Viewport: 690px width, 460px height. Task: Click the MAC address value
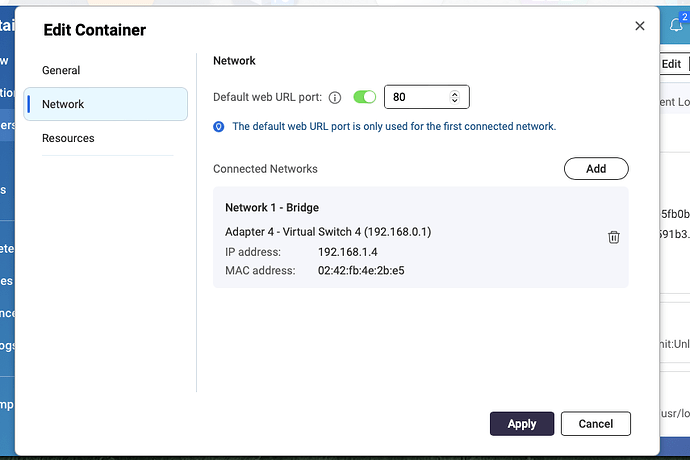click(x=361, y=270)
